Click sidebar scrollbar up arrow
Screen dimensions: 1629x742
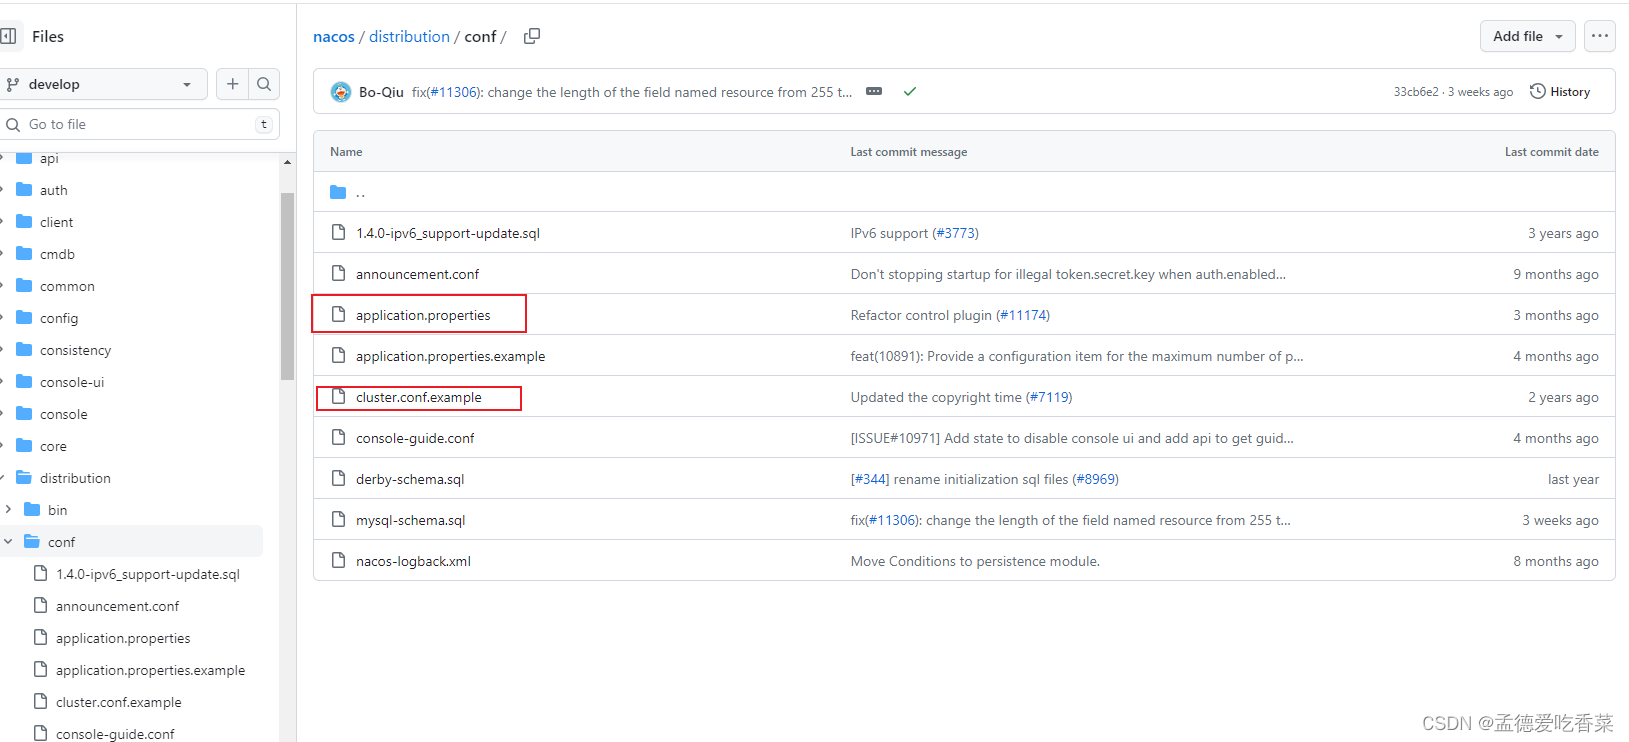(x=287, y=162)
